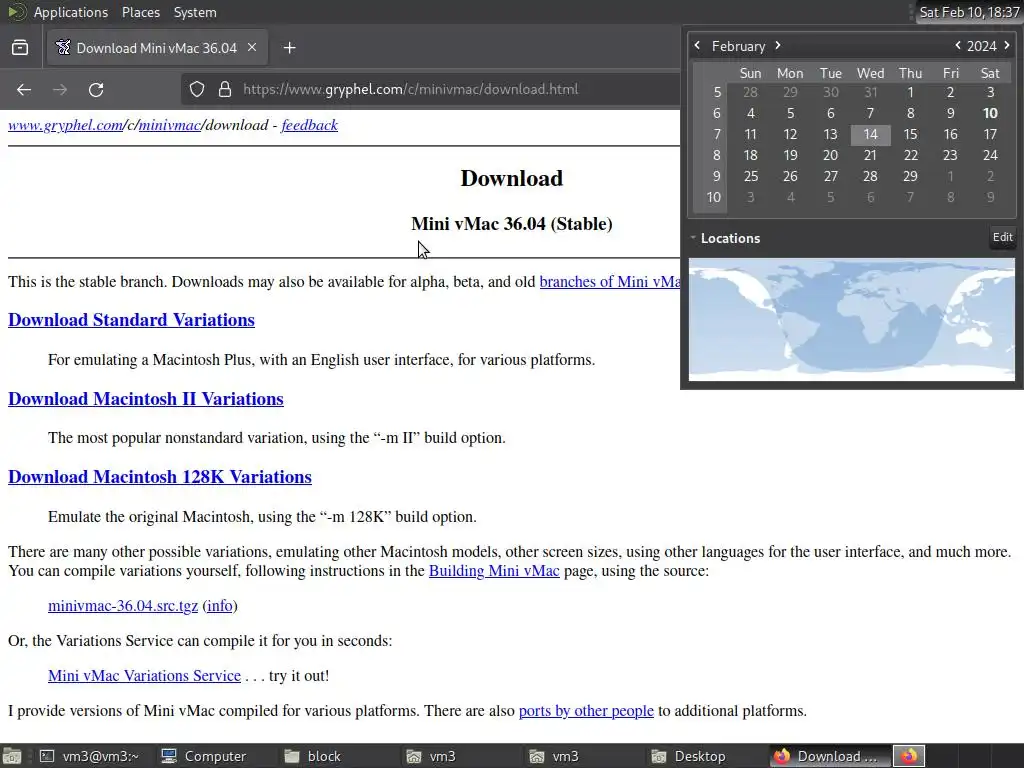Switch to the Computer window in taskbar
Viewport: 1024px width, 768px height.
coord(204,756)
